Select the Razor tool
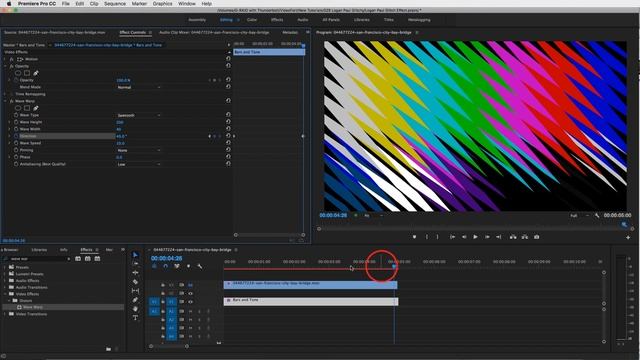This screenshot has height=360, width=640. 136,282
